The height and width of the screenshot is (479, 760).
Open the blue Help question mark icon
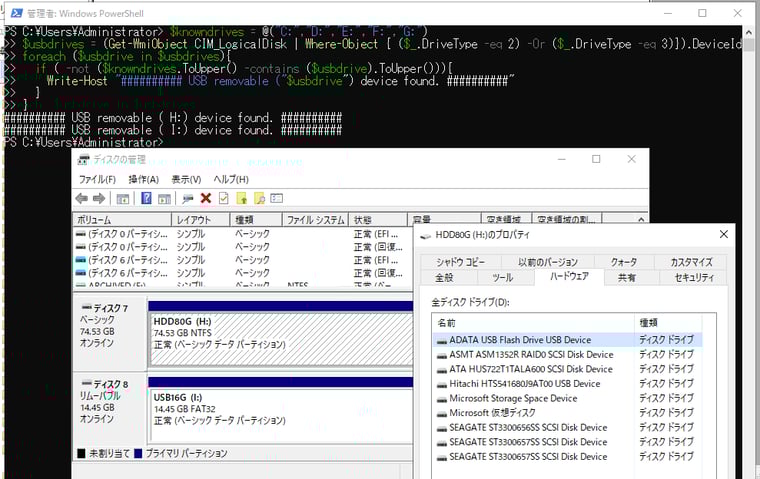point(146,198)
